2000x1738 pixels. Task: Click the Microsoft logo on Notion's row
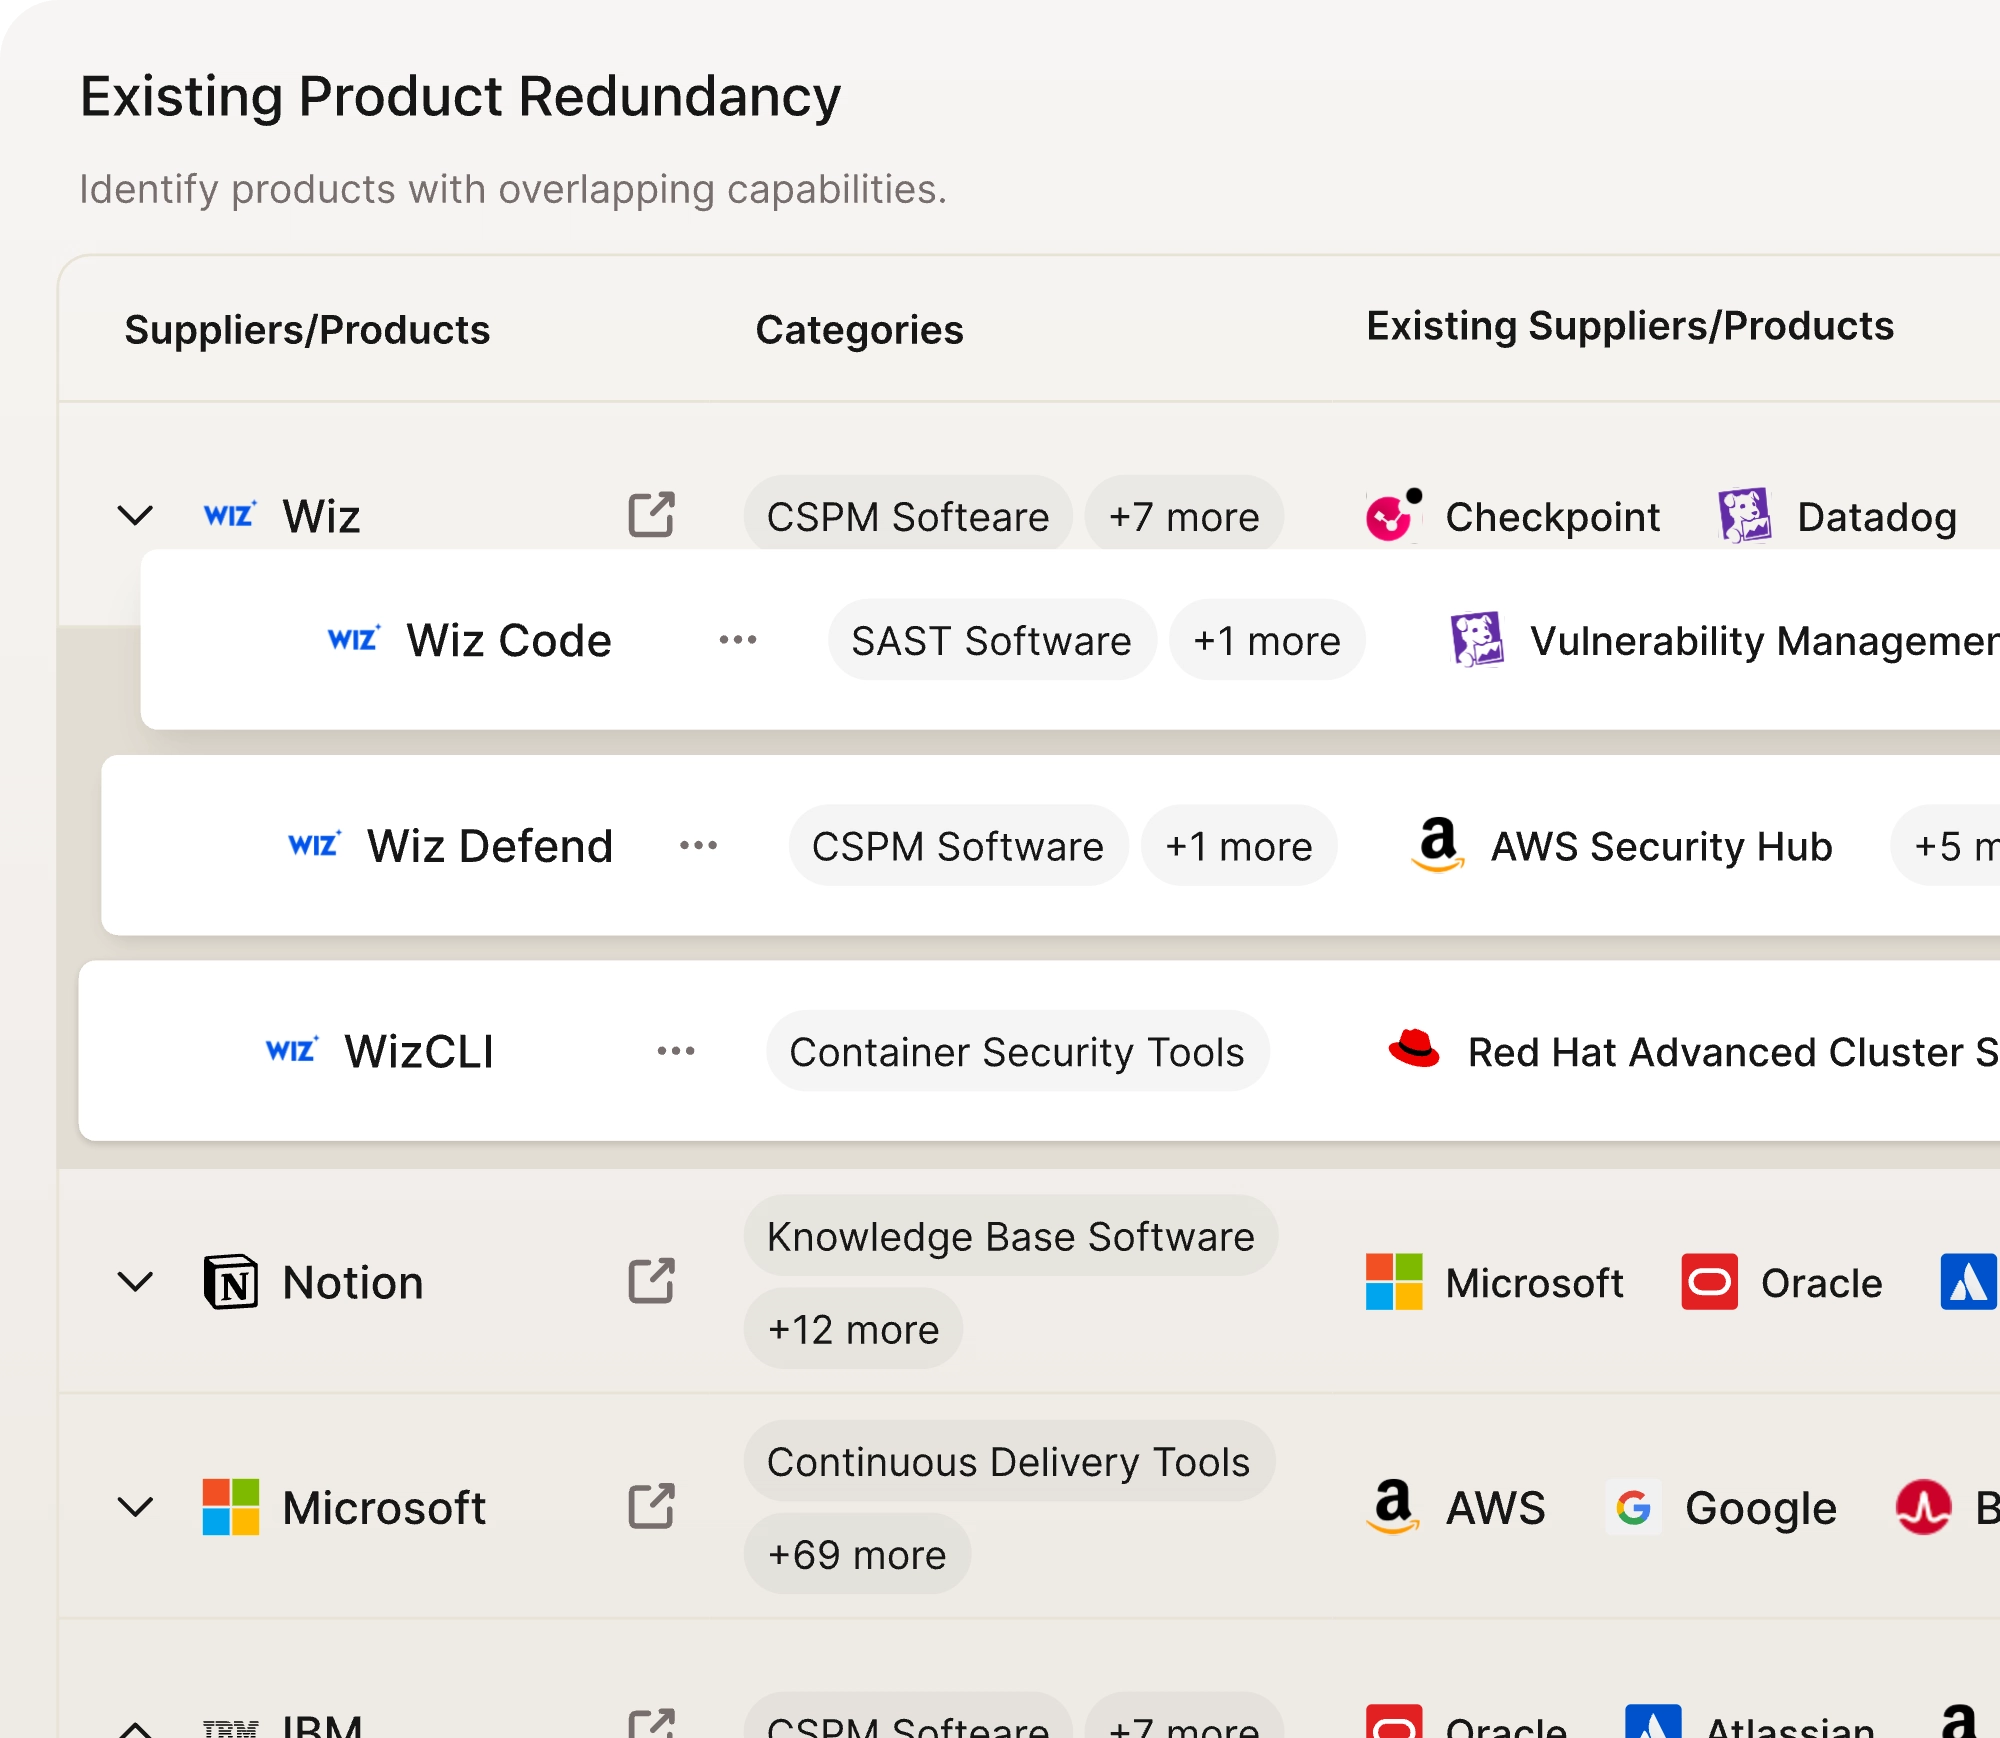coord(1392,1283)
